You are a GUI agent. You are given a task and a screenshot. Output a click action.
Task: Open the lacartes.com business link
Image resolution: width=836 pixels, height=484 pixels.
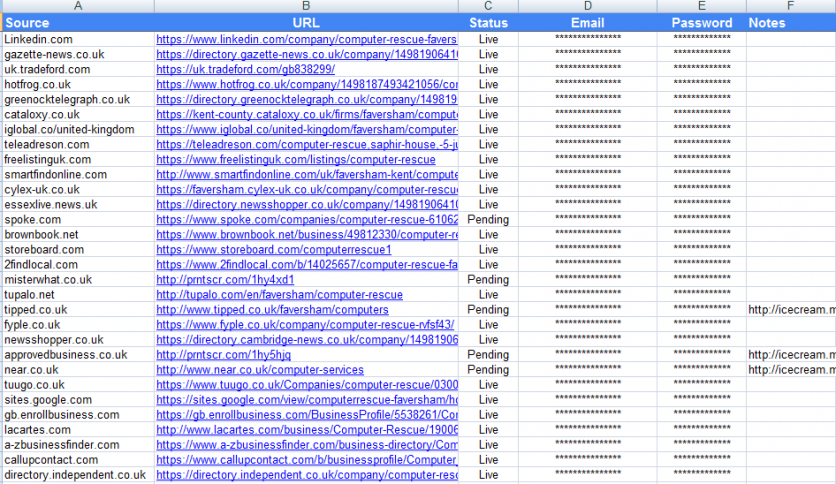(307, 430)
